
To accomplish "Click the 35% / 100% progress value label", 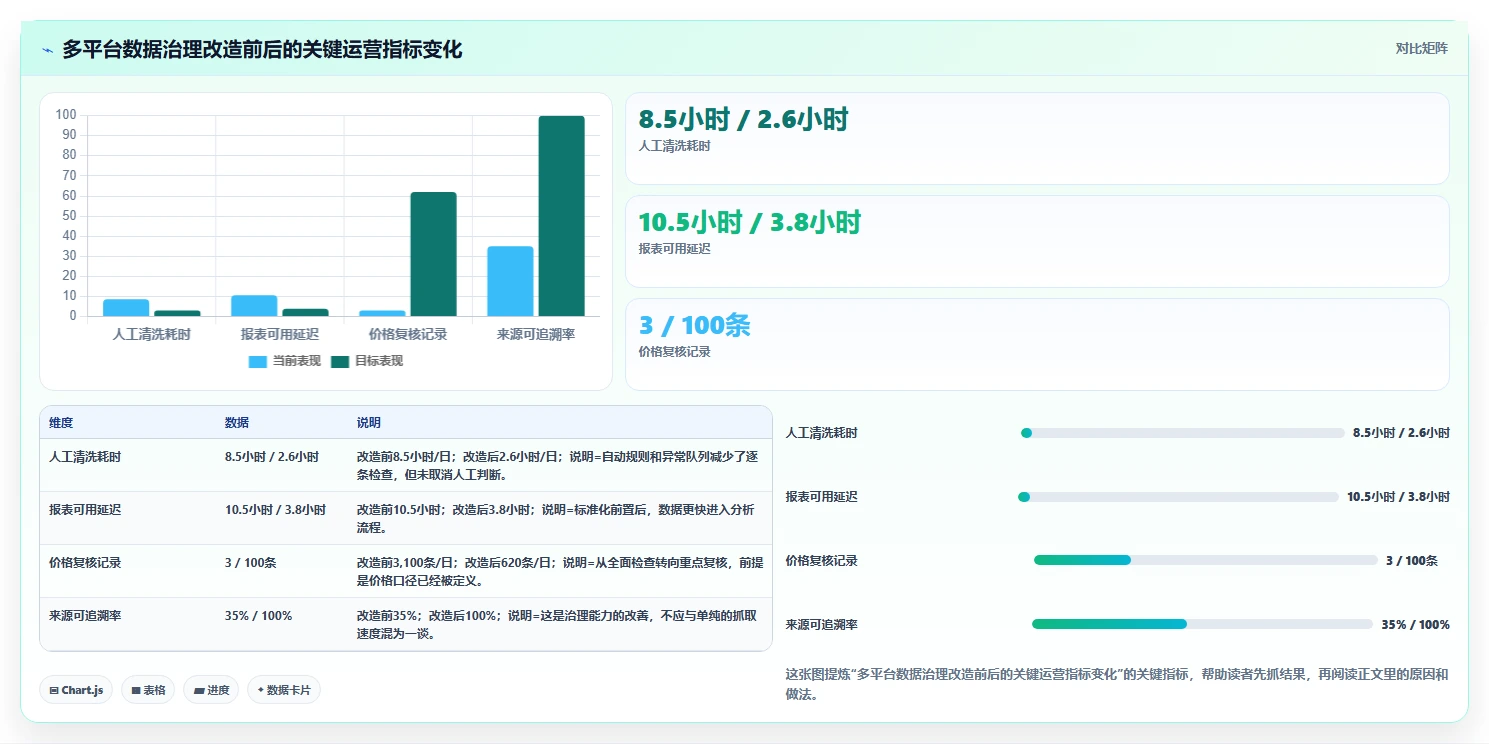I will tap(1415, 624).
